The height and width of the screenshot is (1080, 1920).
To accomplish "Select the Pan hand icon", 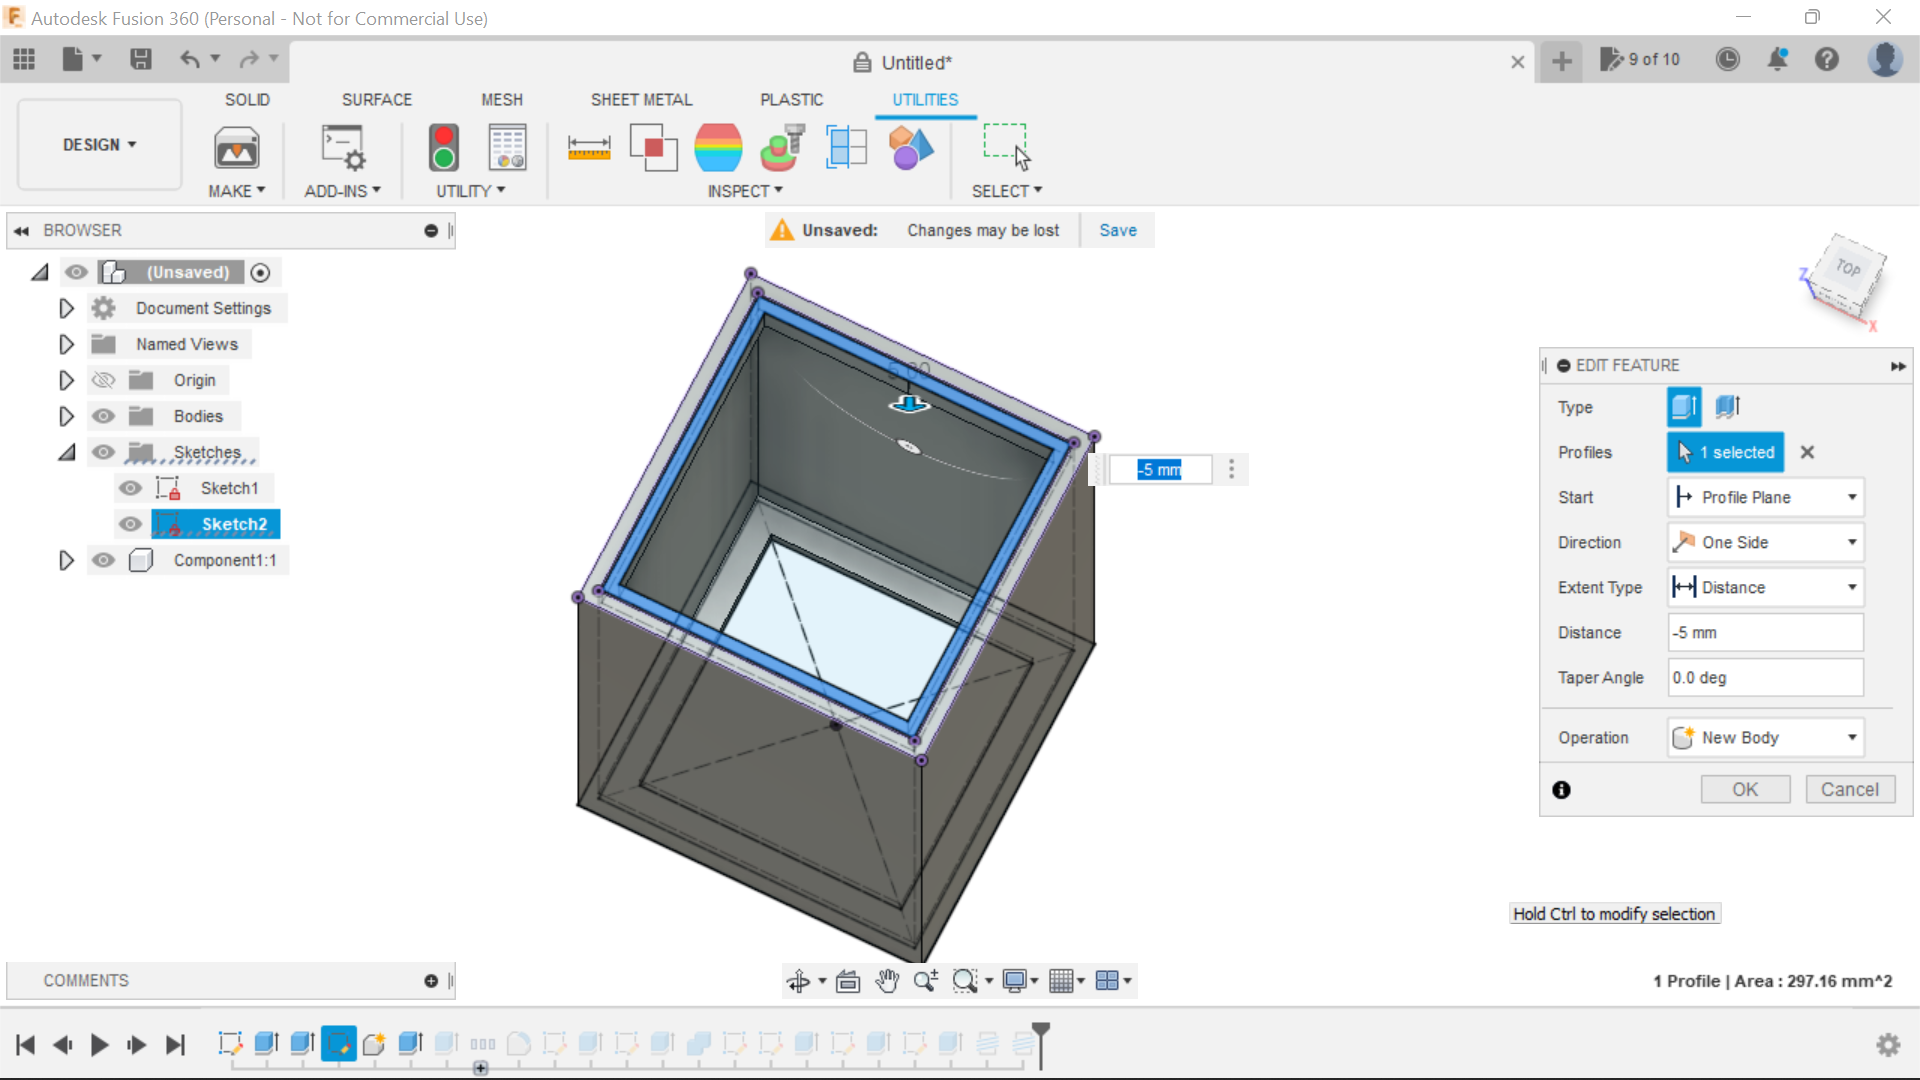I will pyautogui.click(x=888, y=981).
